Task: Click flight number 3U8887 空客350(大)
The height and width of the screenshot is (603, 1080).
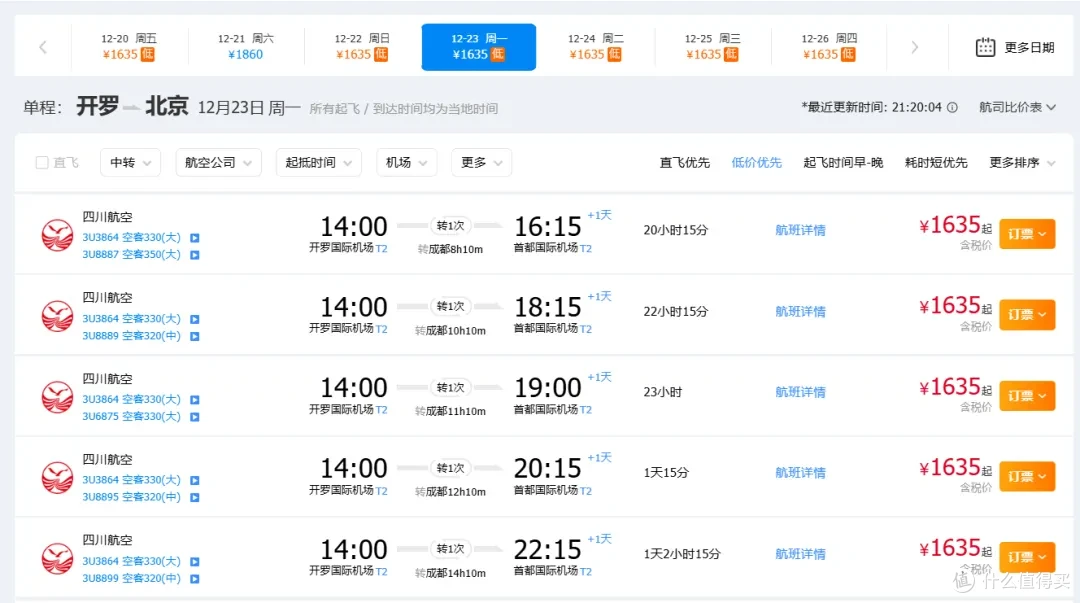Action: [131, 254]
